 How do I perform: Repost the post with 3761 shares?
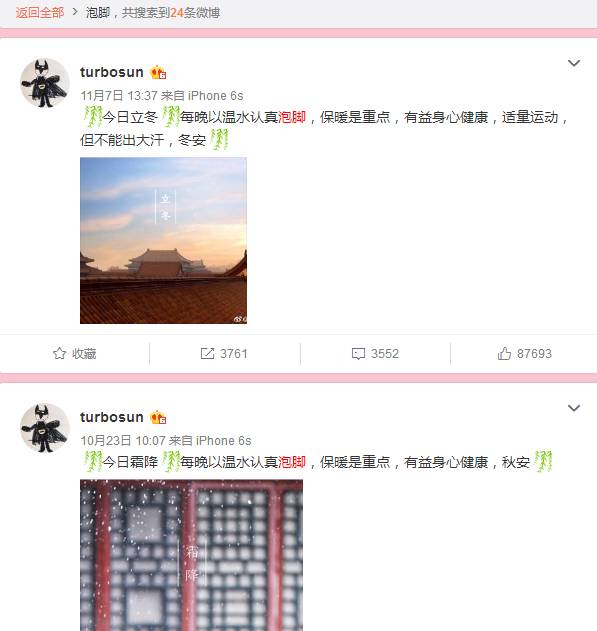click(x=224, y=354)
